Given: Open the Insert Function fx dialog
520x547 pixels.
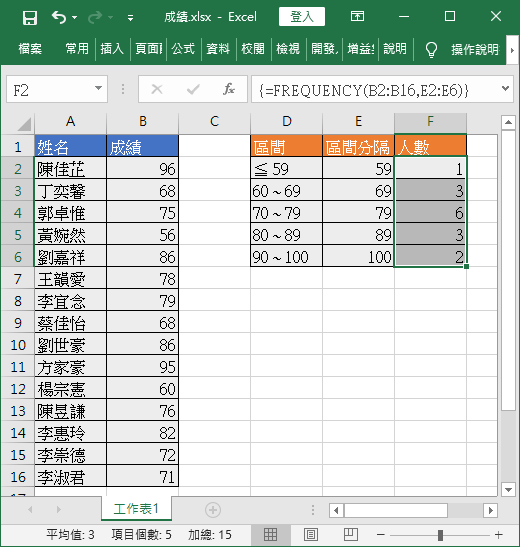Looking at the screenshot, I should pos(228,89).
